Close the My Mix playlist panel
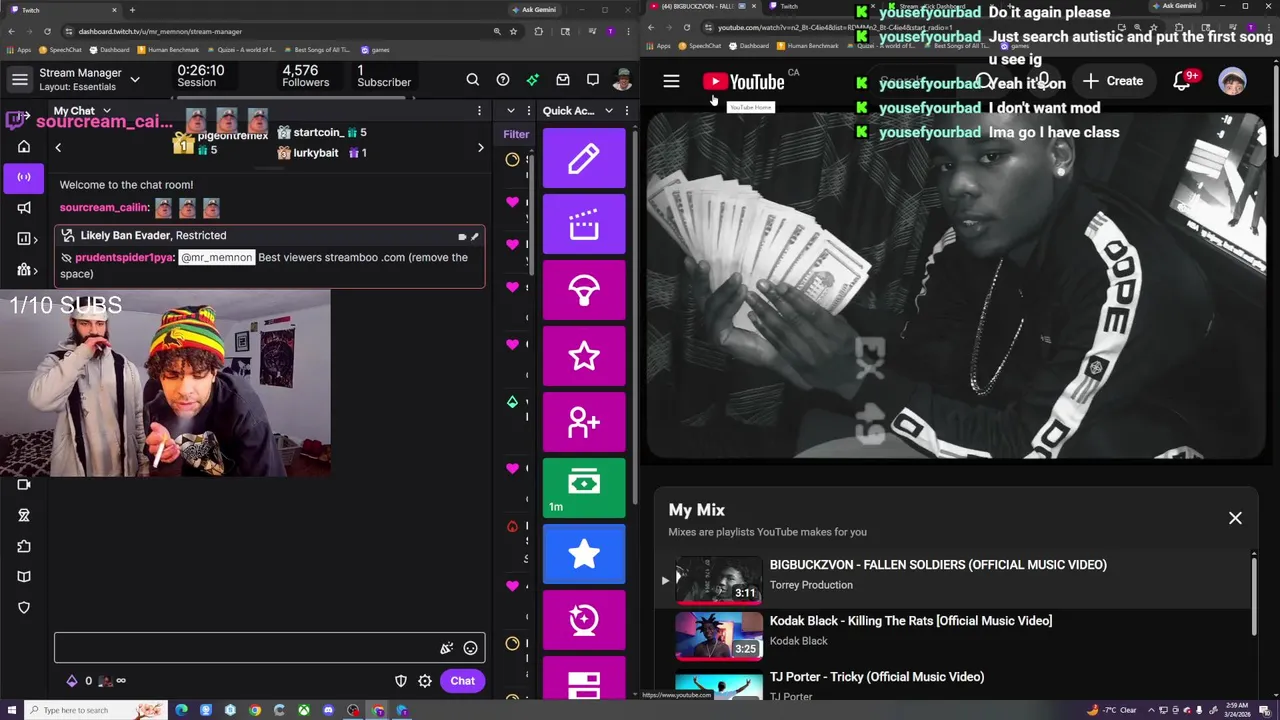1280x720 pixels. (1235, 518)
